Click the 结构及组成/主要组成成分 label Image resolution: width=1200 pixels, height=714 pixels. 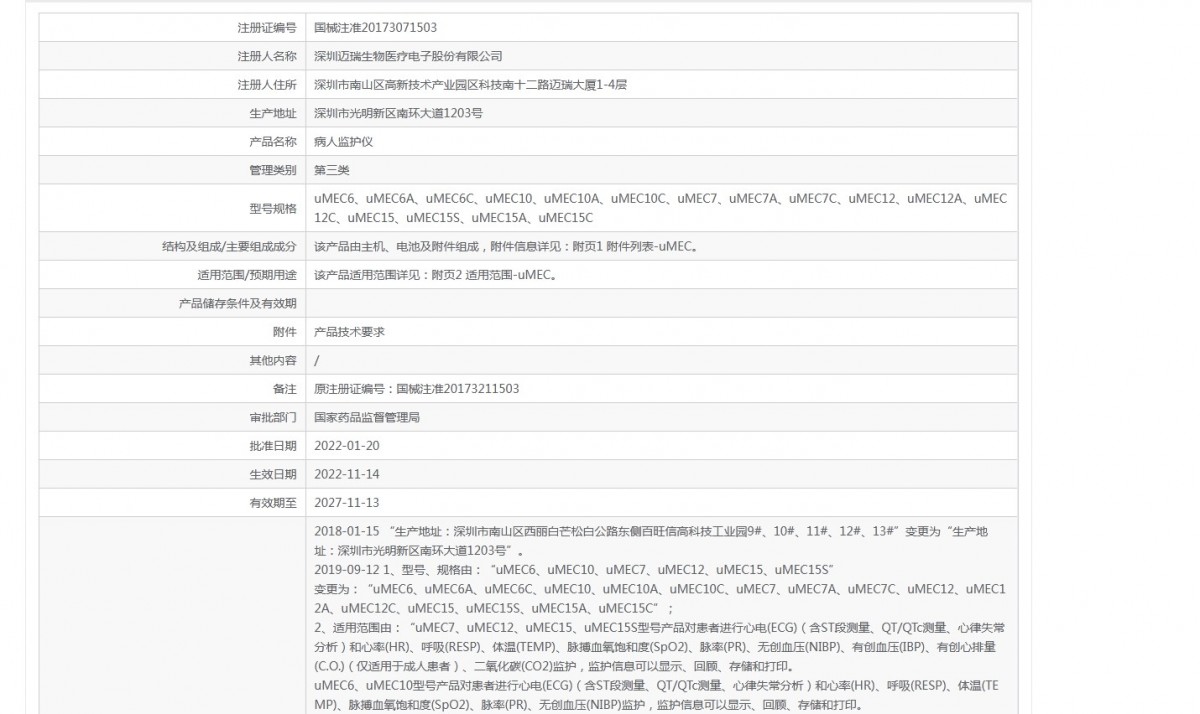pyautogui.click(x=229, y=246)
